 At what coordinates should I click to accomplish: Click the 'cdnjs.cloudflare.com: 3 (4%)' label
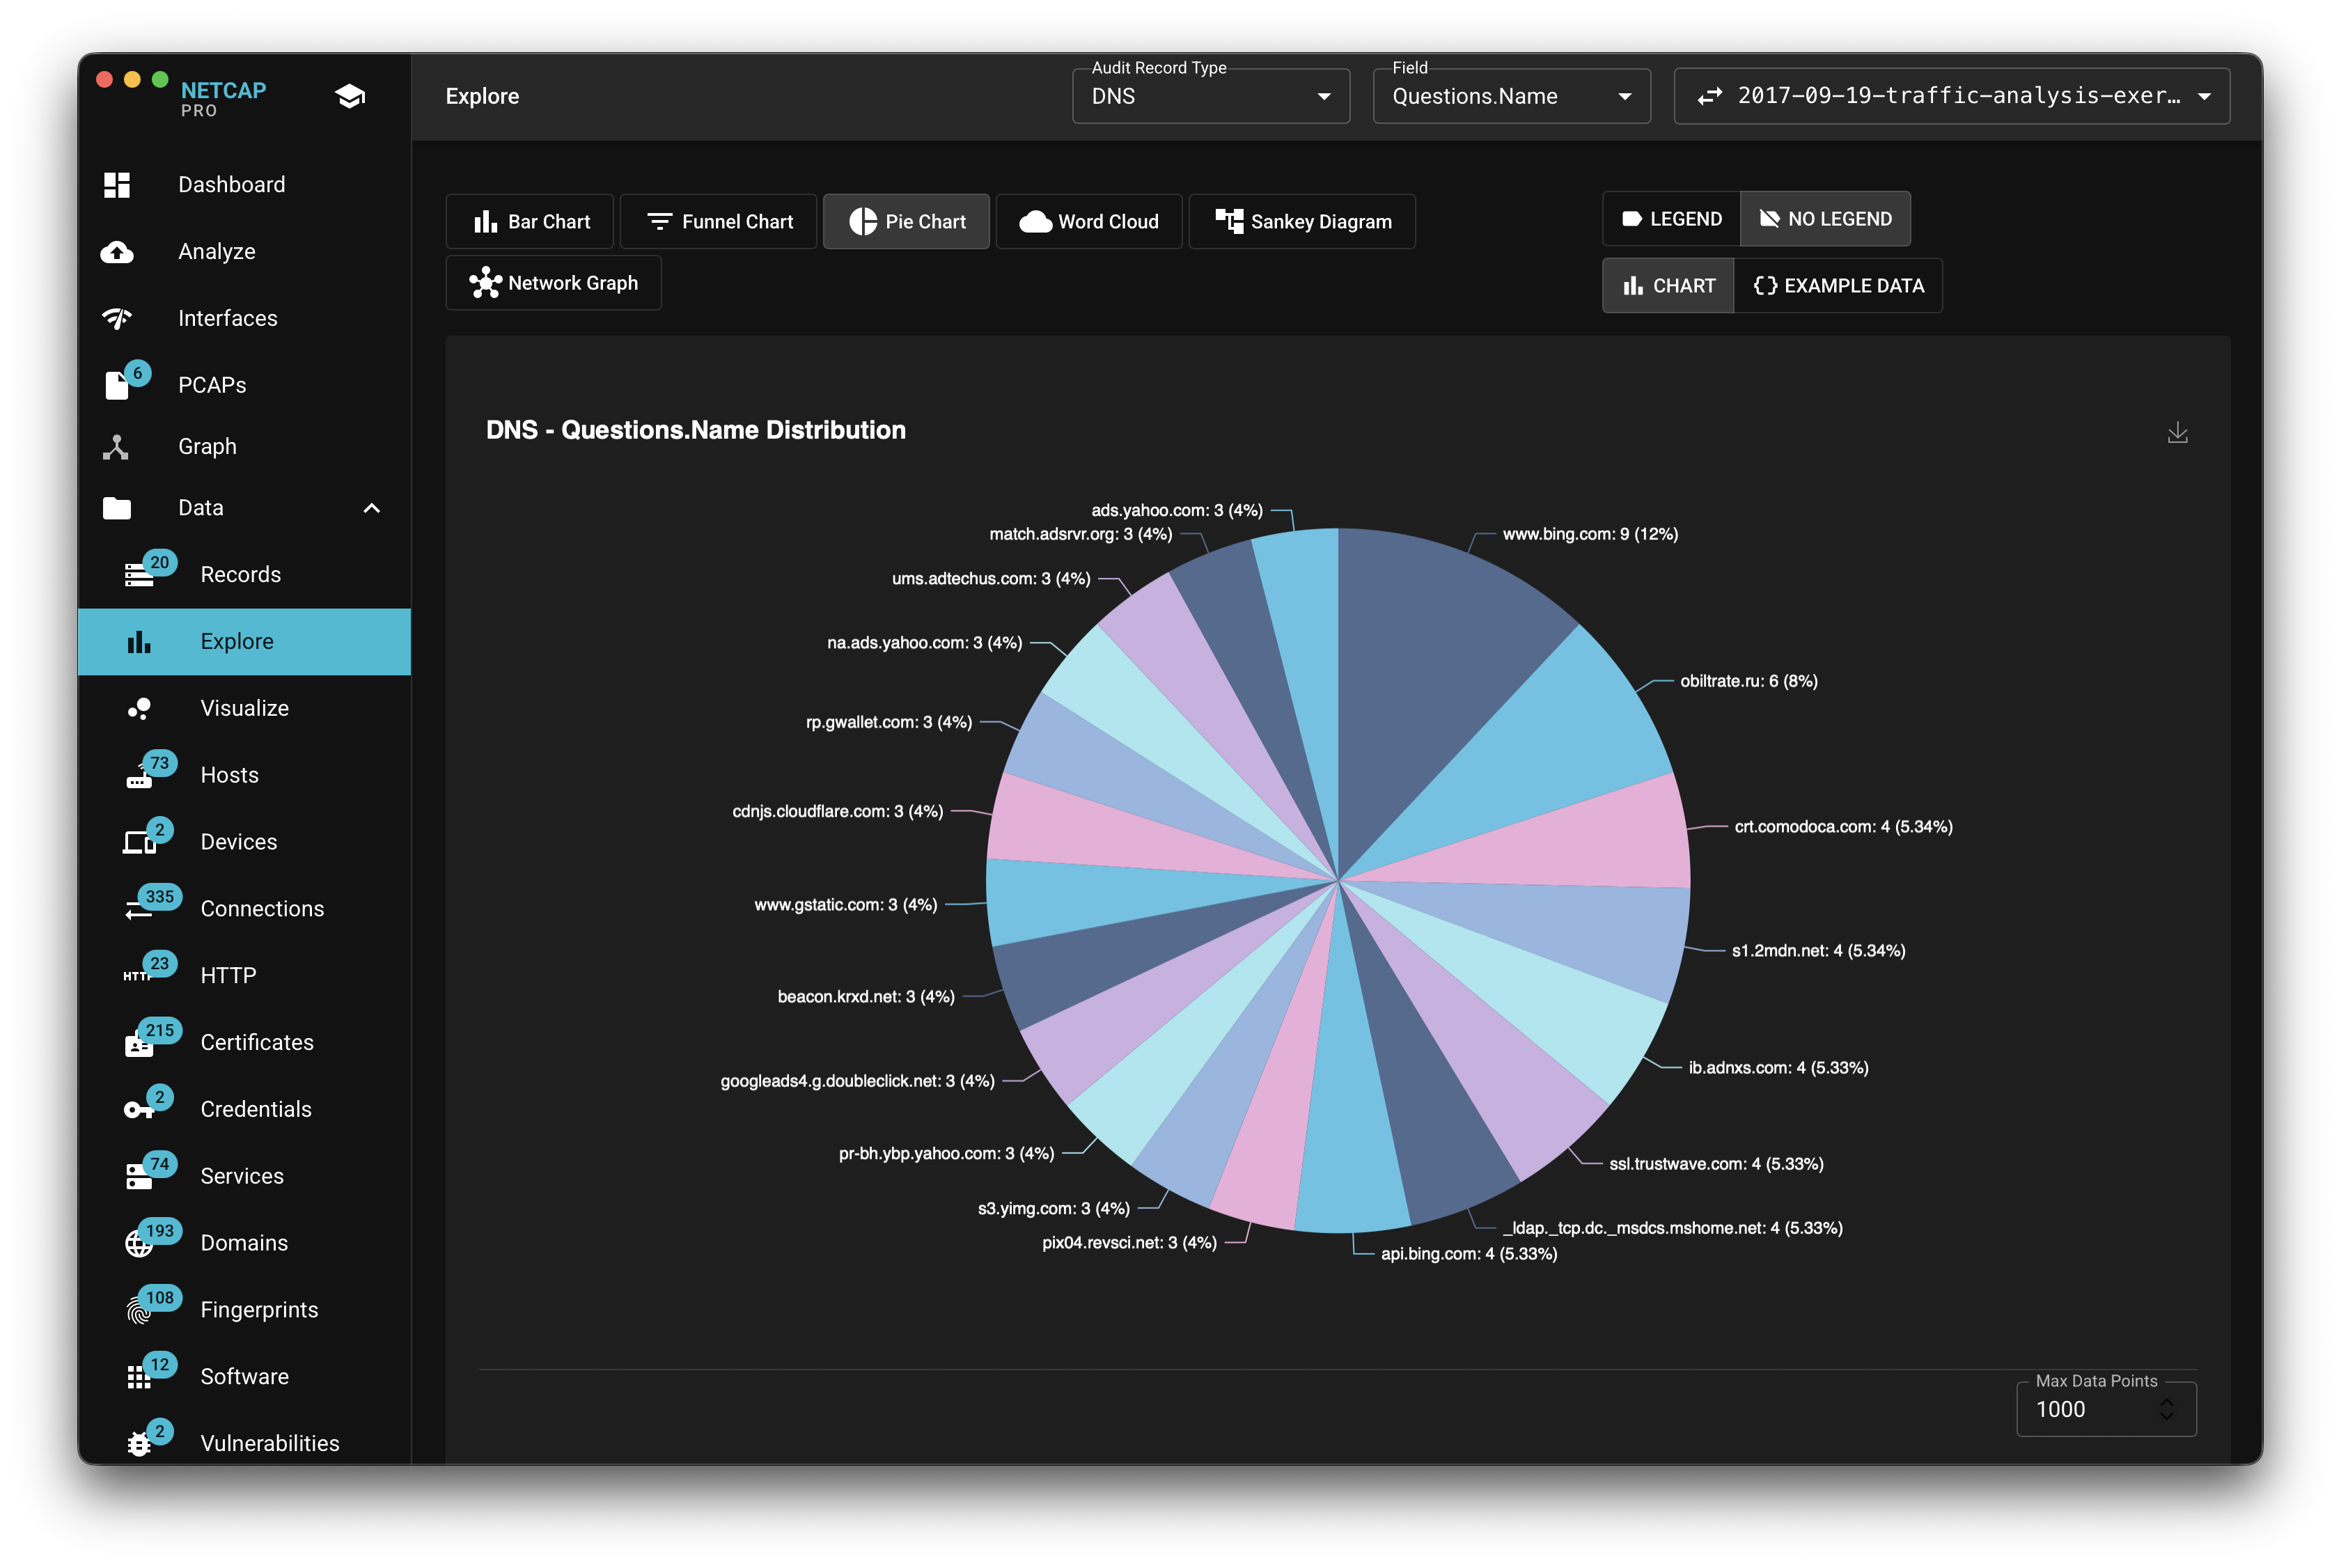(x=838, y=811)
